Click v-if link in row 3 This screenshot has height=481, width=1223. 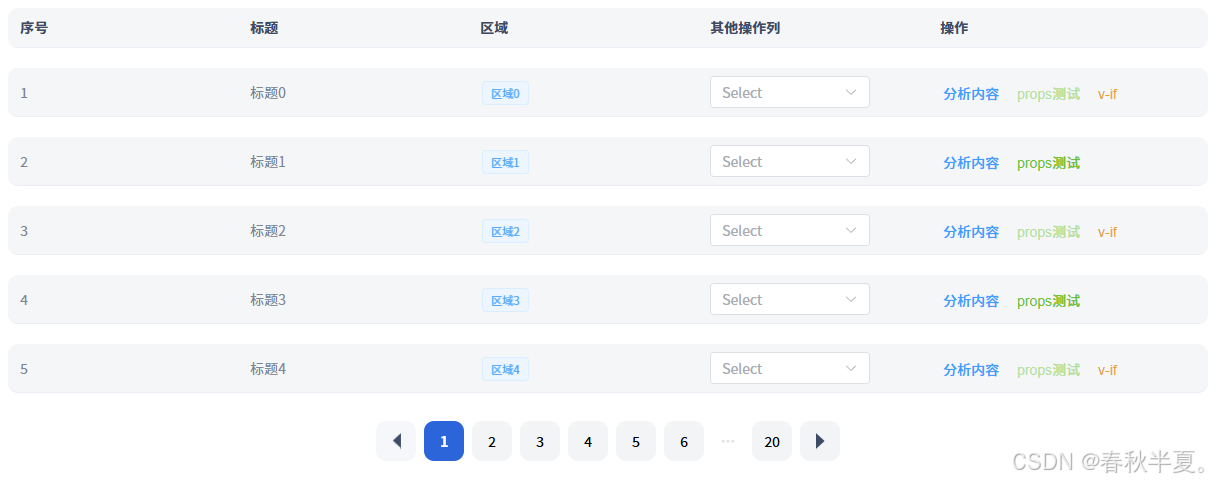pyautogui.click(x=1107, y=232)
